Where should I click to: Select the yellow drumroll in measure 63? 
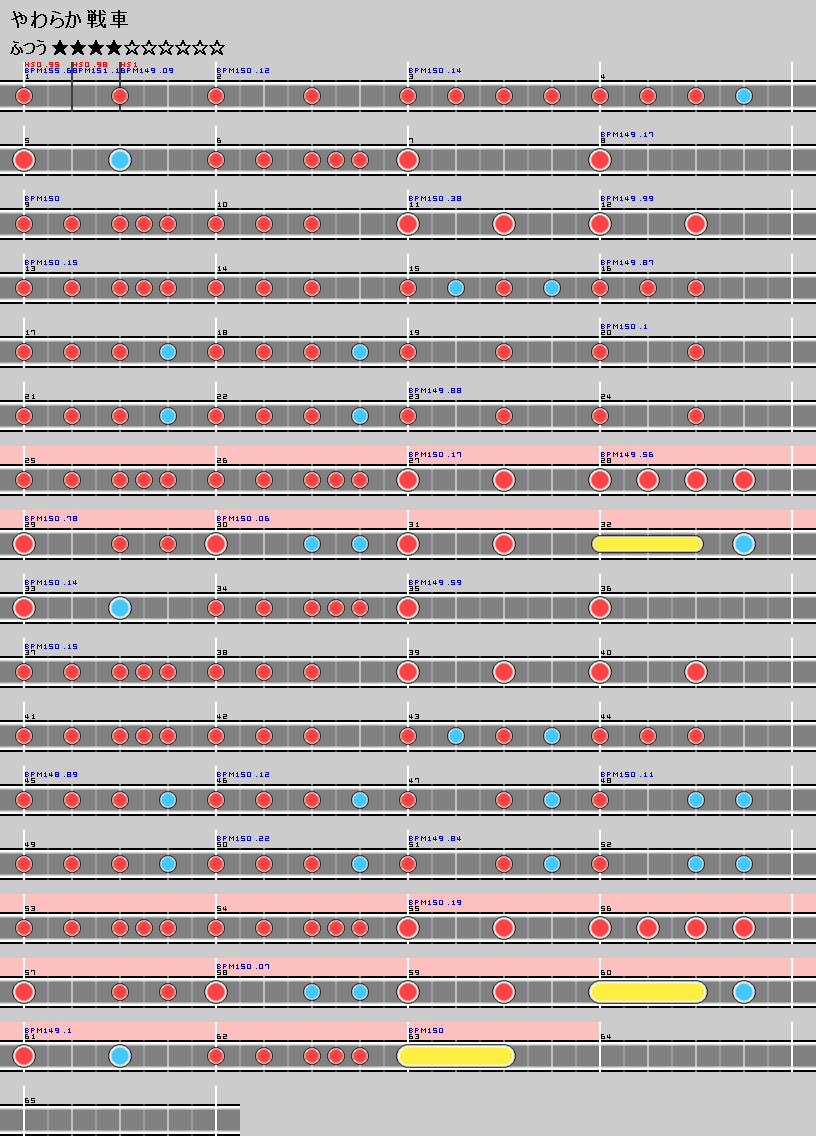[x=455, y=1056]
